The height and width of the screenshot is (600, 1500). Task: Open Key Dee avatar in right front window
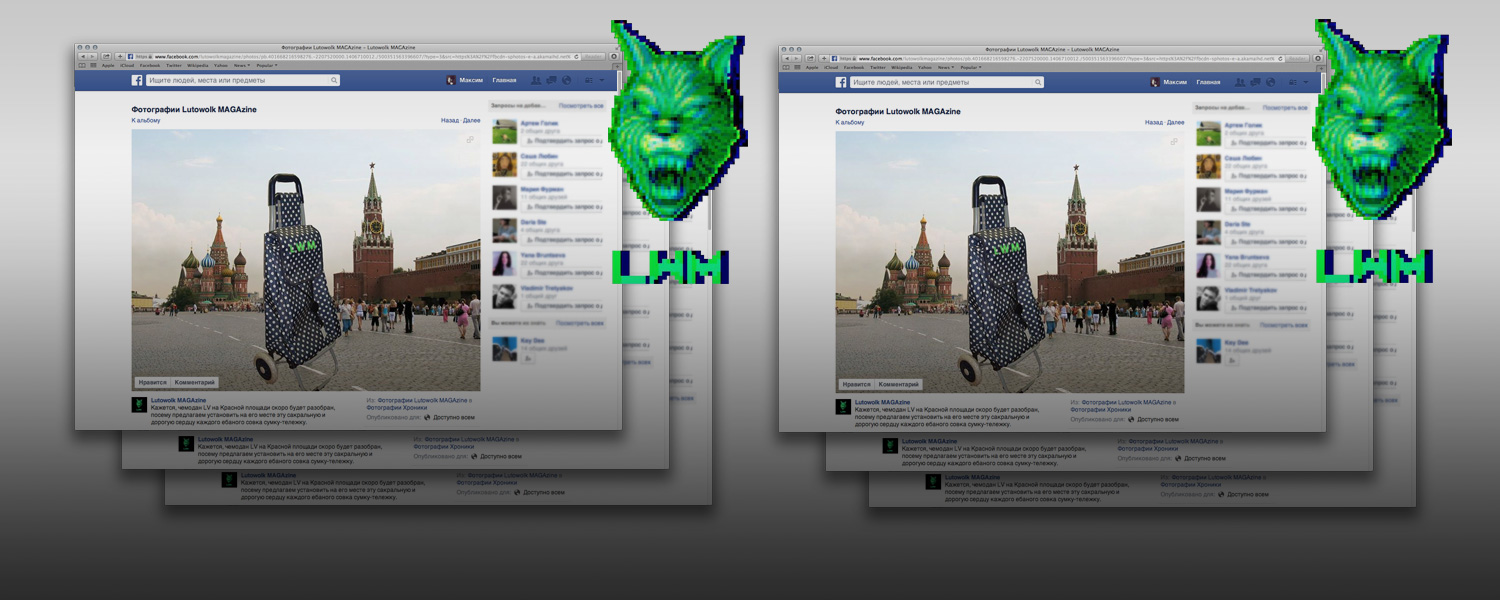pyautogui.click(x=1208, y=349)
